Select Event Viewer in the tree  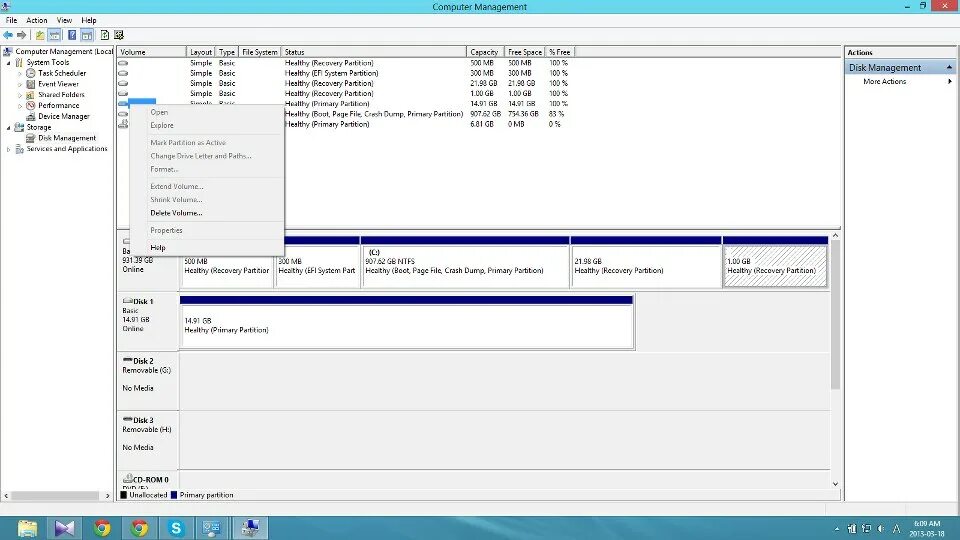click(x=58, y=84)
